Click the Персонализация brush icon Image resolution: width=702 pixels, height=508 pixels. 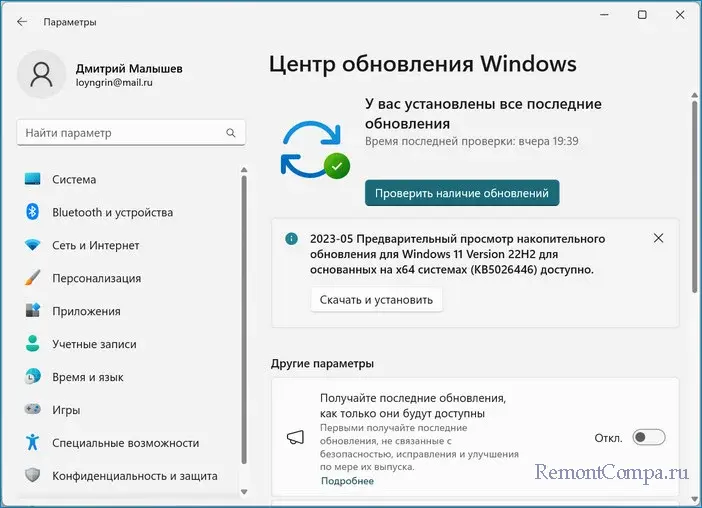click(32, 278)
